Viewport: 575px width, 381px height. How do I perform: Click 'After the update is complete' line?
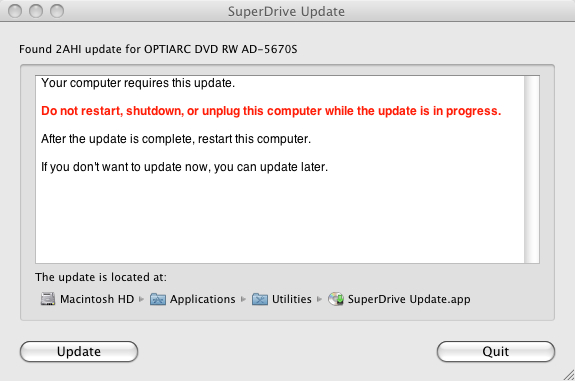(x=176, y=139)
